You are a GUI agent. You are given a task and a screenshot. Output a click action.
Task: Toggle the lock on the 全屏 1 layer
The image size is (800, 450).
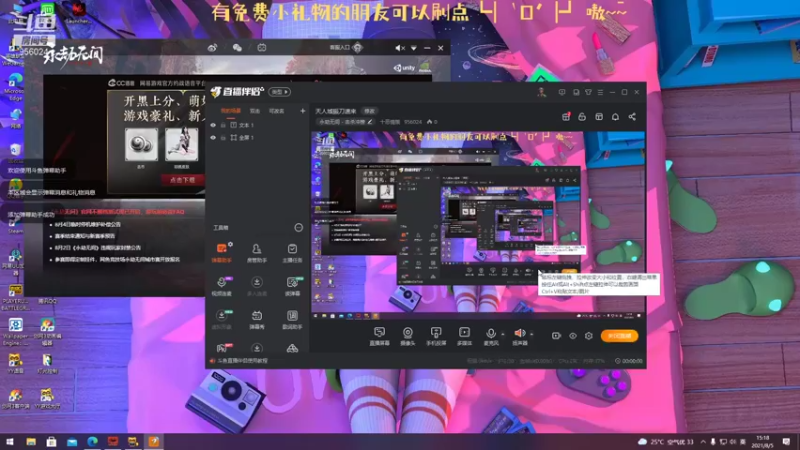223,138
